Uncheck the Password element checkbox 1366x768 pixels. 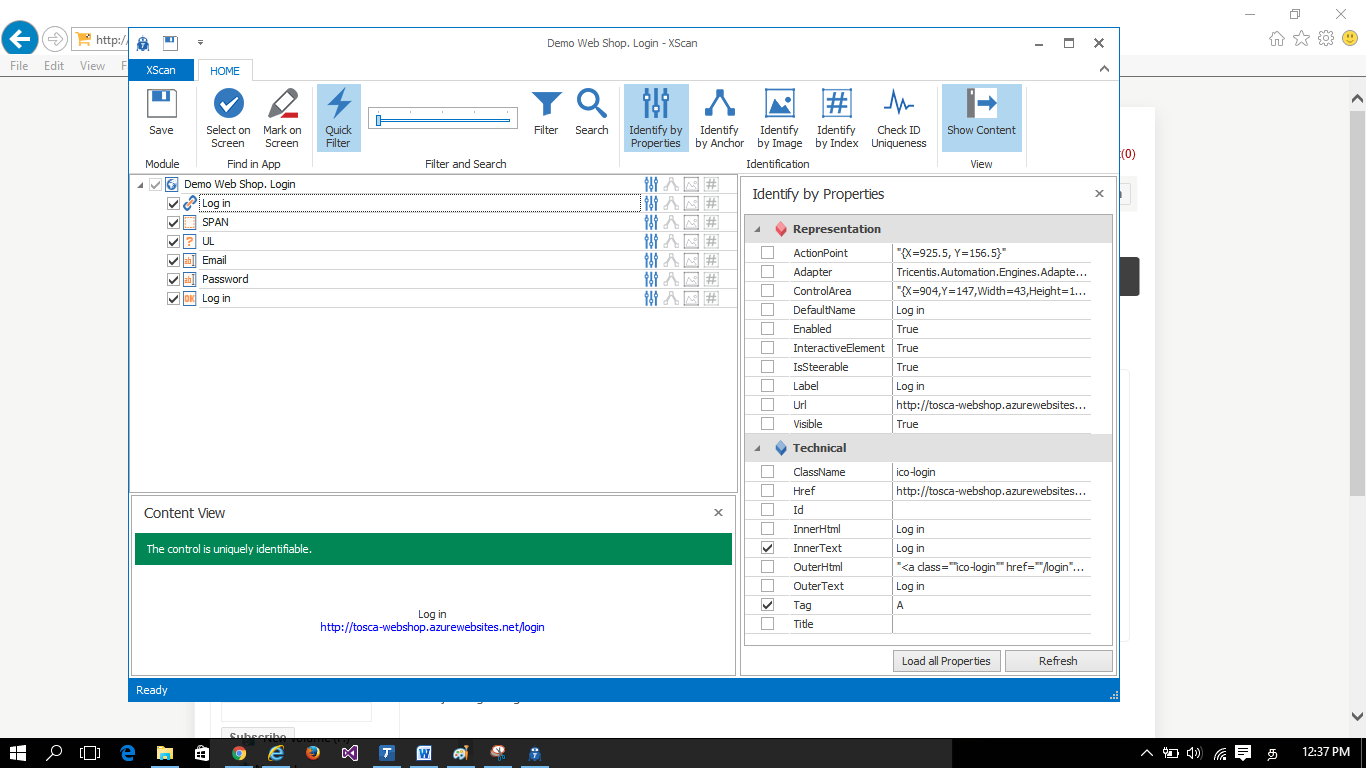tap(172, 278)
